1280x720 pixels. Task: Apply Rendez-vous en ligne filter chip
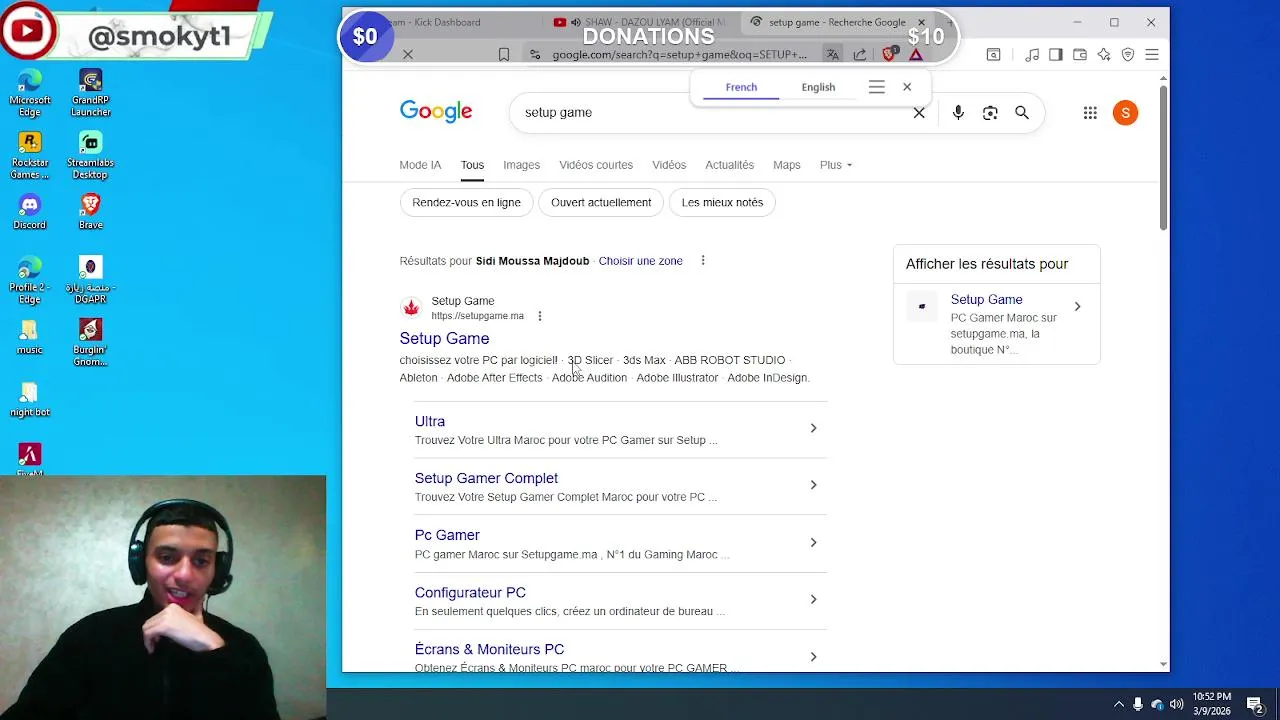point(466,202)
